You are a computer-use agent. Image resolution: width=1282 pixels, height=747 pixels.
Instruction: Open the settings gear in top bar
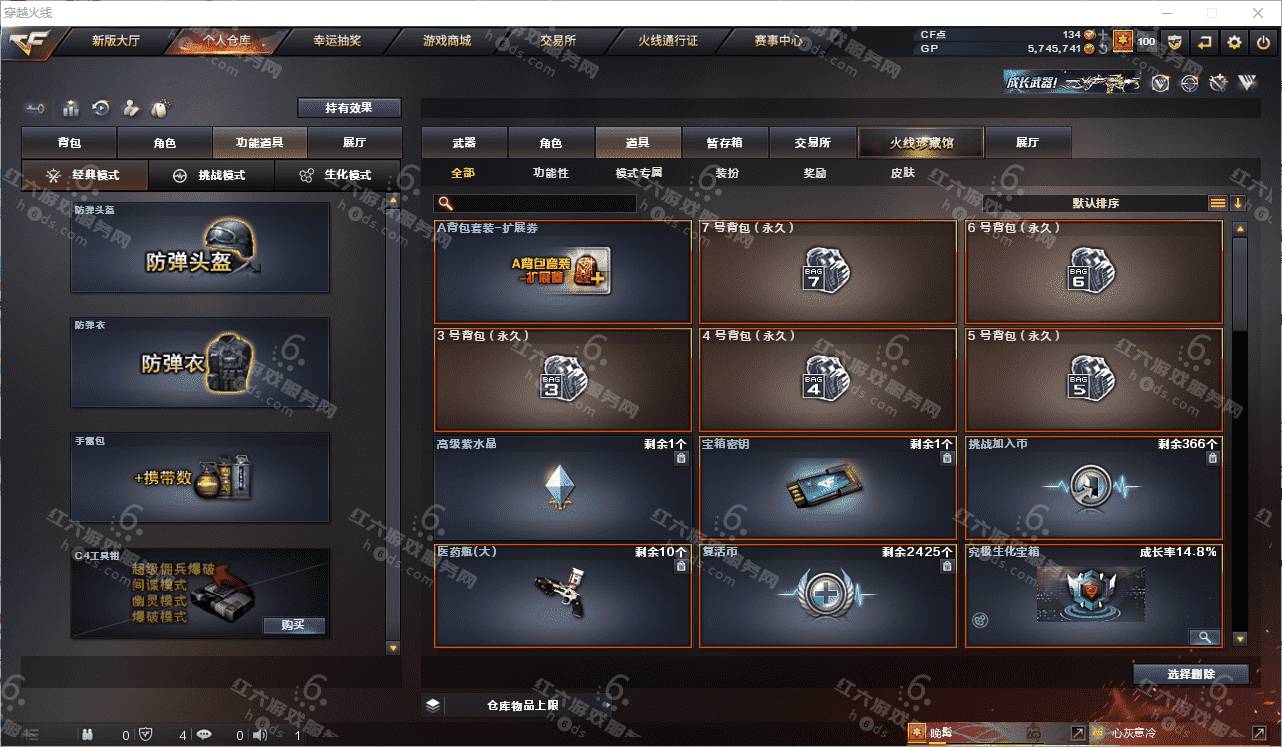(1235, 42)
